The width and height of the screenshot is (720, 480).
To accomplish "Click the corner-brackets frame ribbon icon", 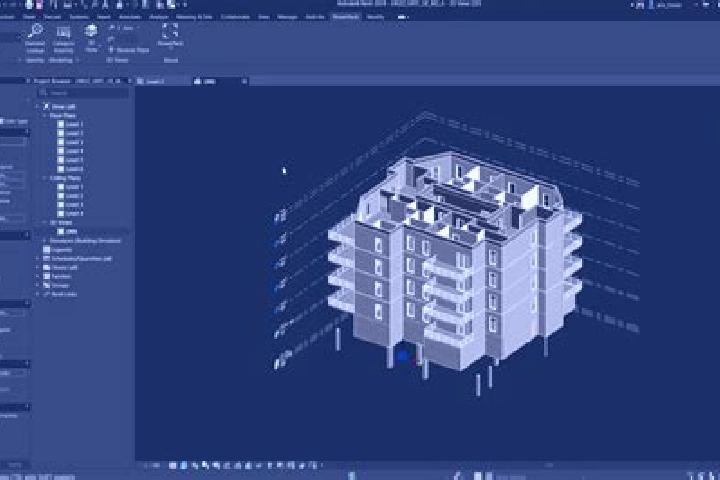I will [170, 31].
